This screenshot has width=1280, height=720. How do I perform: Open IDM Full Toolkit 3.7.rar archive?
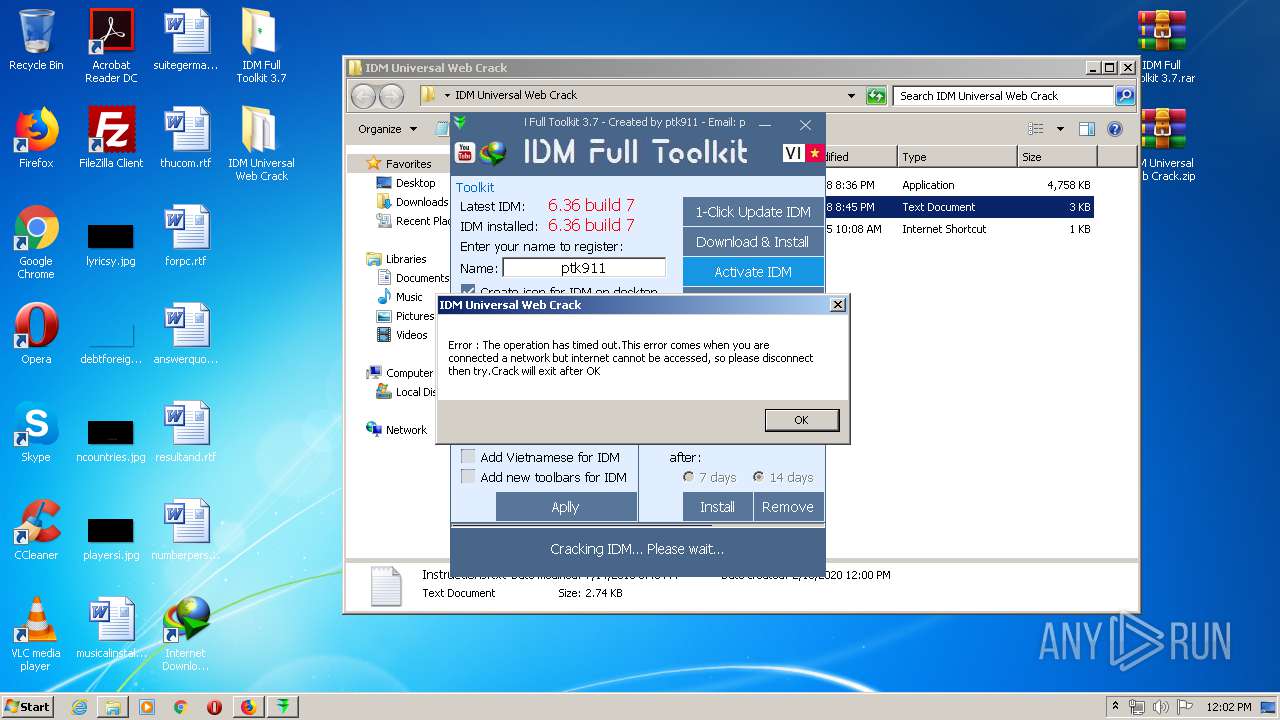(1163, 46)
